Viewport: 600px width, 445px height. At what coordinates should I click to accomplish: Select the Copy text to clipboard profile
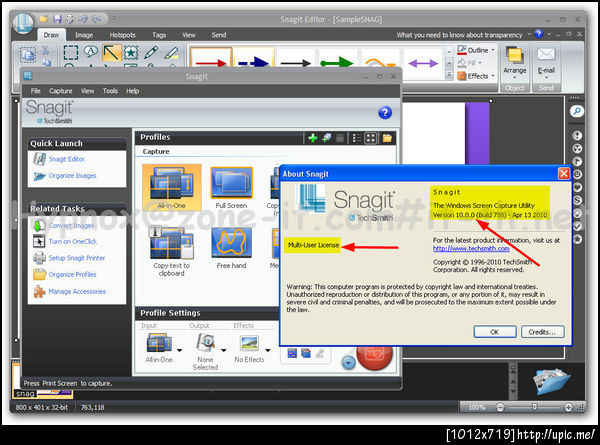pos(171,251)
